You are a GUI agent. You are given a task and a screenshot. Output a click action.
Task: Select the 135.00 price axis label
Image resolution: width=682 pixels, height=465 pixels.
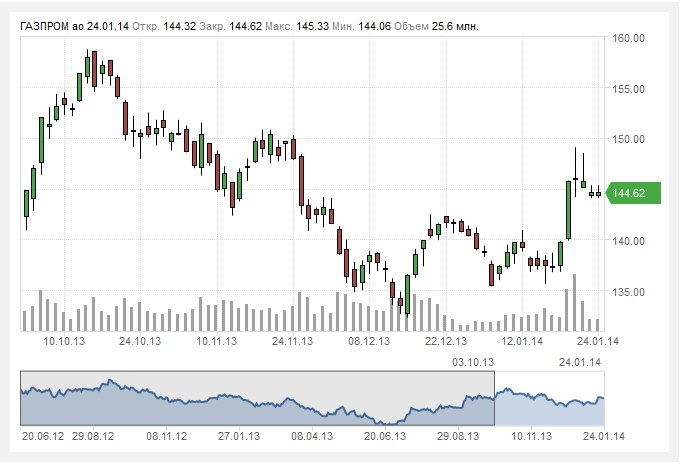[629, 291]
